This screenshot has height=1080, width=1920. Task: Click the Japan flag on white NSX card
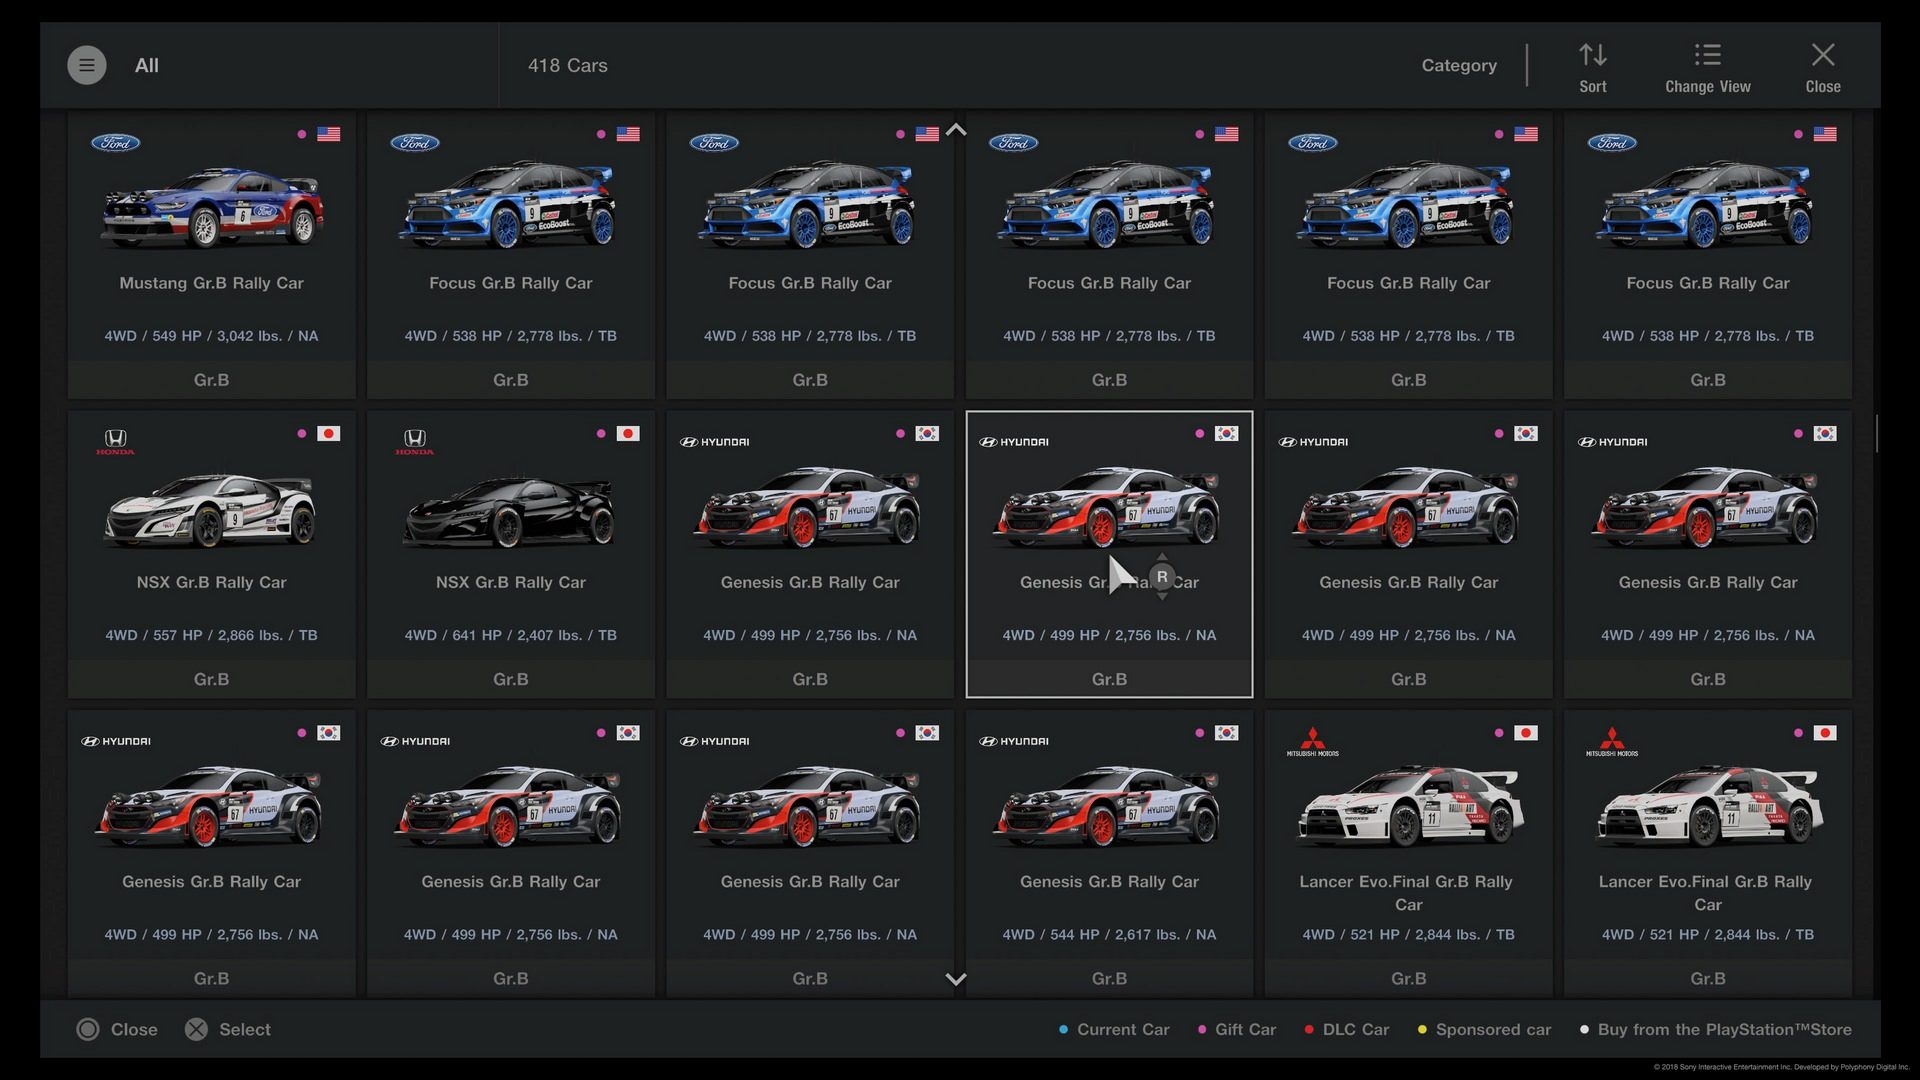328,433
